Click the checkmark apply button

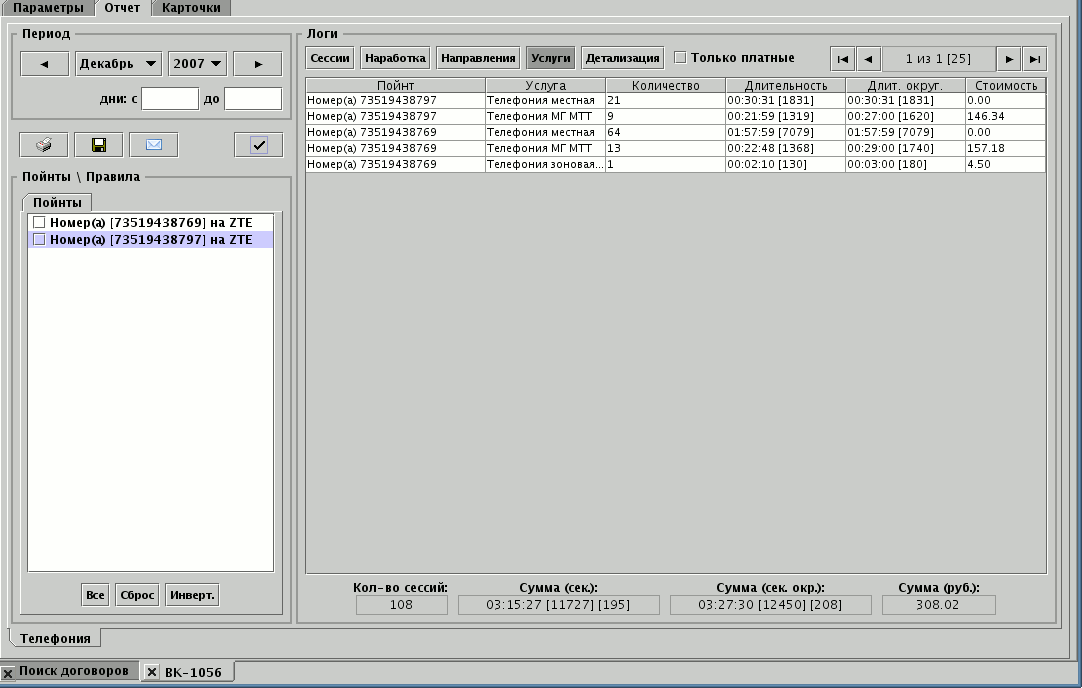(x=258, y=145)
